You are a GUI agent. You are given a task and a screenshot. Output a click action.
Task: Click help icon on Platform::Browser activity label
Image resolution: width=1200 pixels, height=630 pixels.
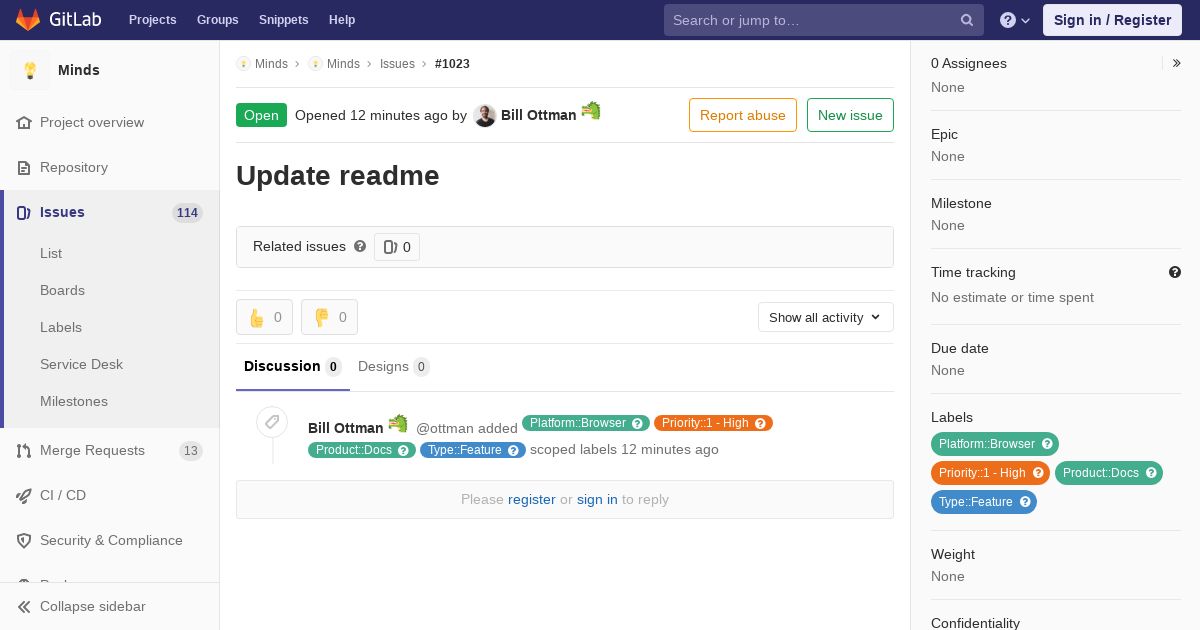tap(637, 423)
